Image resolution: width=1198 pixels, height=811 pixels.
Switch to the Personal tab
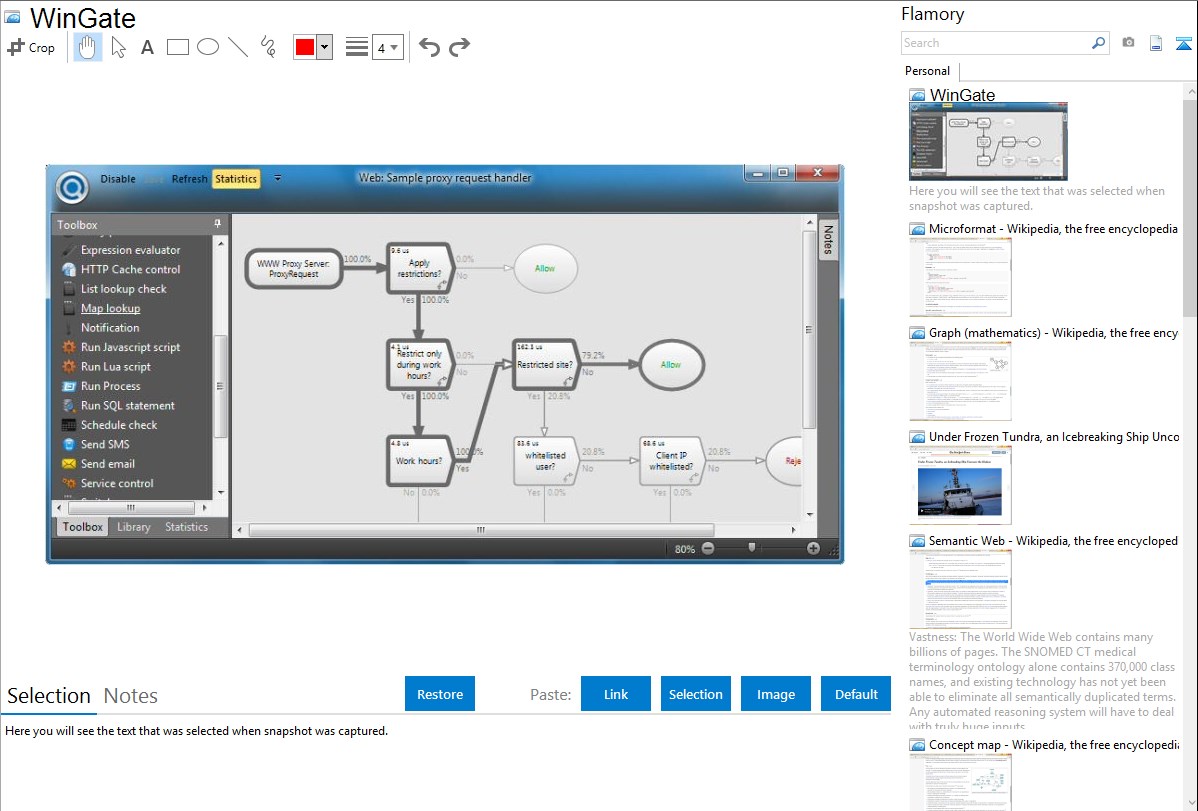927,70
